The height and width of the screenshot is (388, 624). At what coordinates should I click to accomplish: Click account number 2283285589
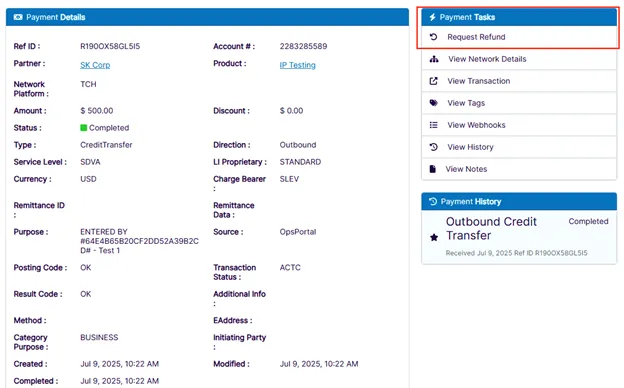[x=303, y=46]
